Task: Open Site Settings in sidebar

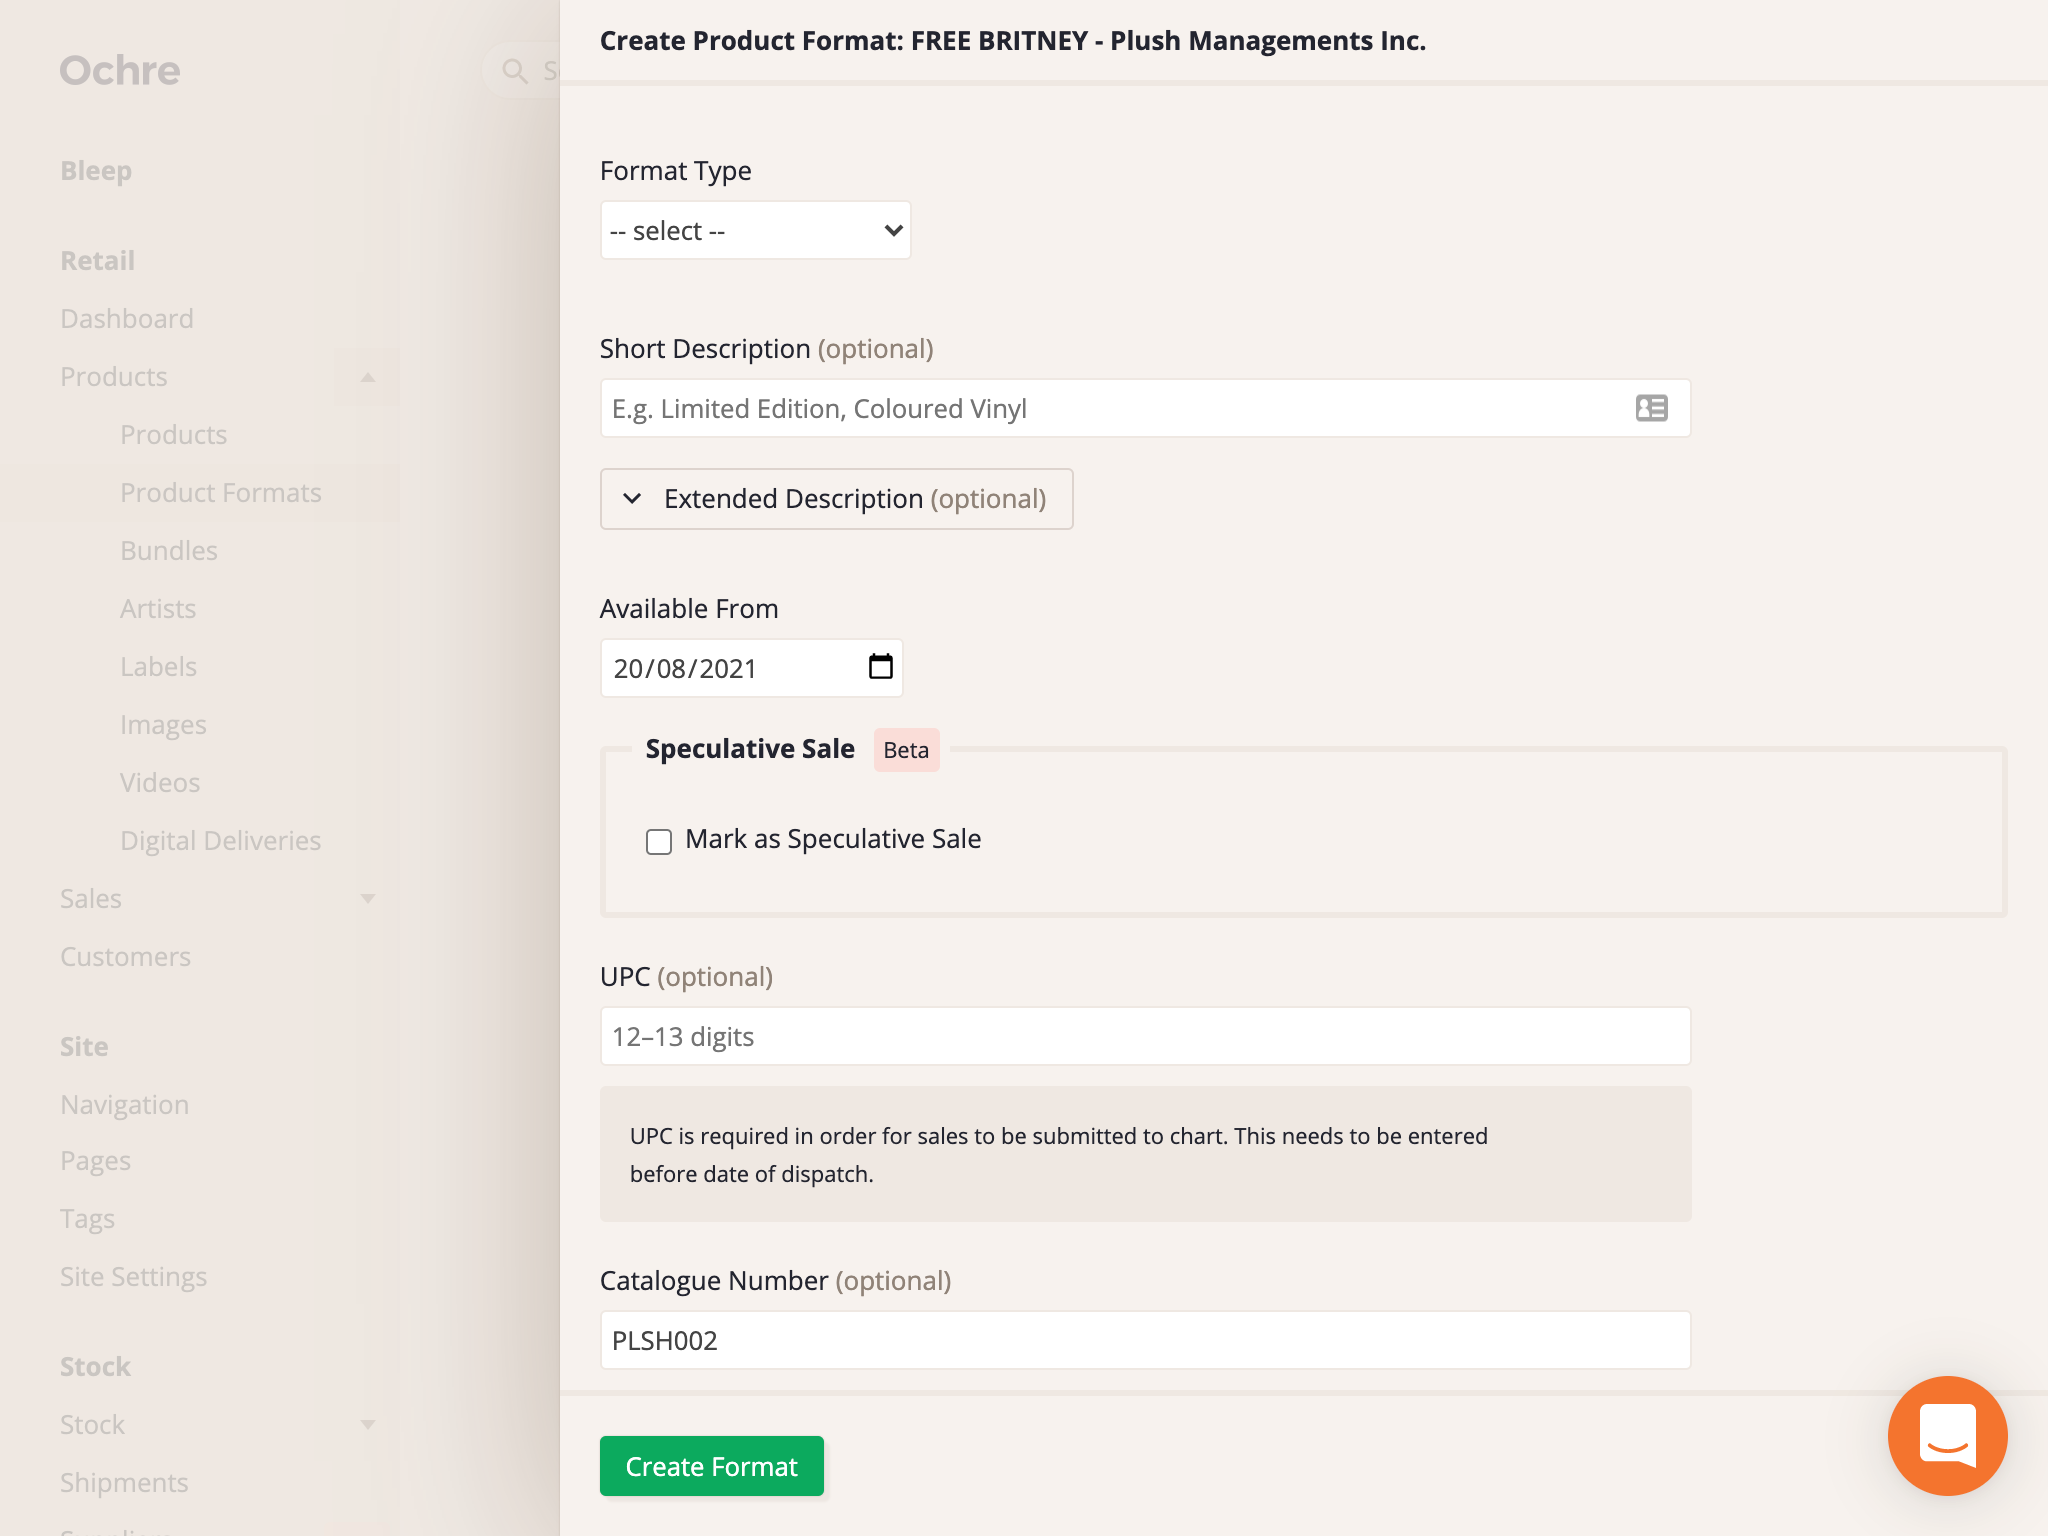Action: pos(134,1277)
